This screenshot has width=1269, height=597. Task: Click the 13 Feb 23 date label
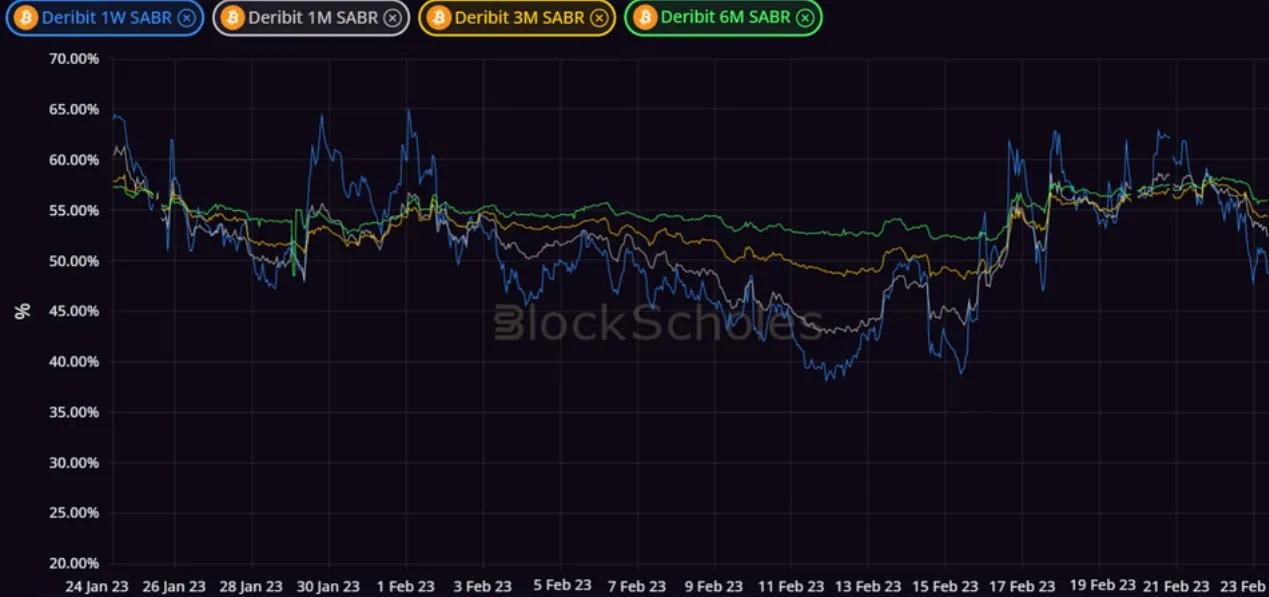point(869,587)
